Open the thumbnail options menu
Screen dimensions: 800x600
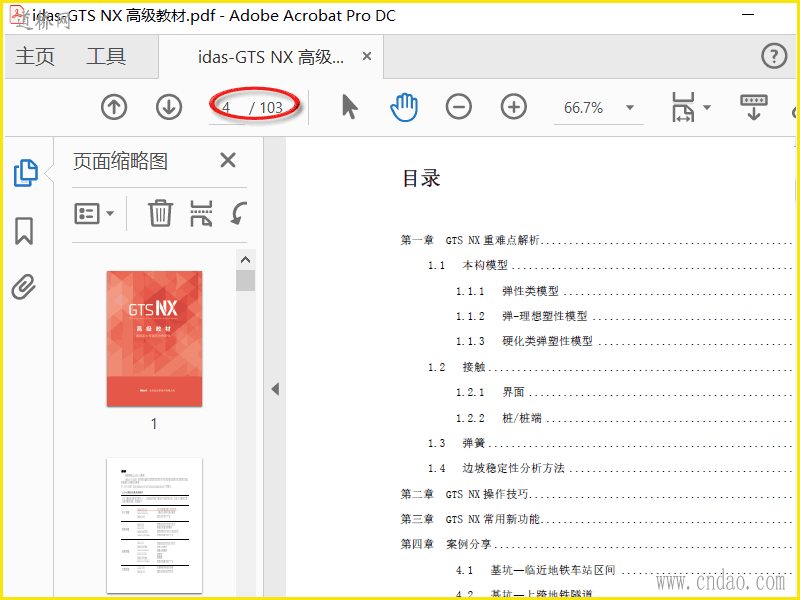pos(94,213)
